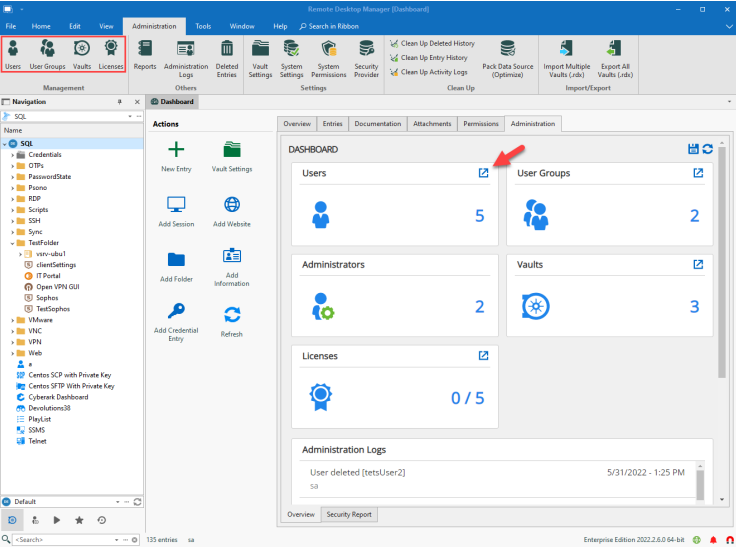Open Vault Settings ribbon button
This screenshot has height=553, width=736.
click(x=260, y=59)
